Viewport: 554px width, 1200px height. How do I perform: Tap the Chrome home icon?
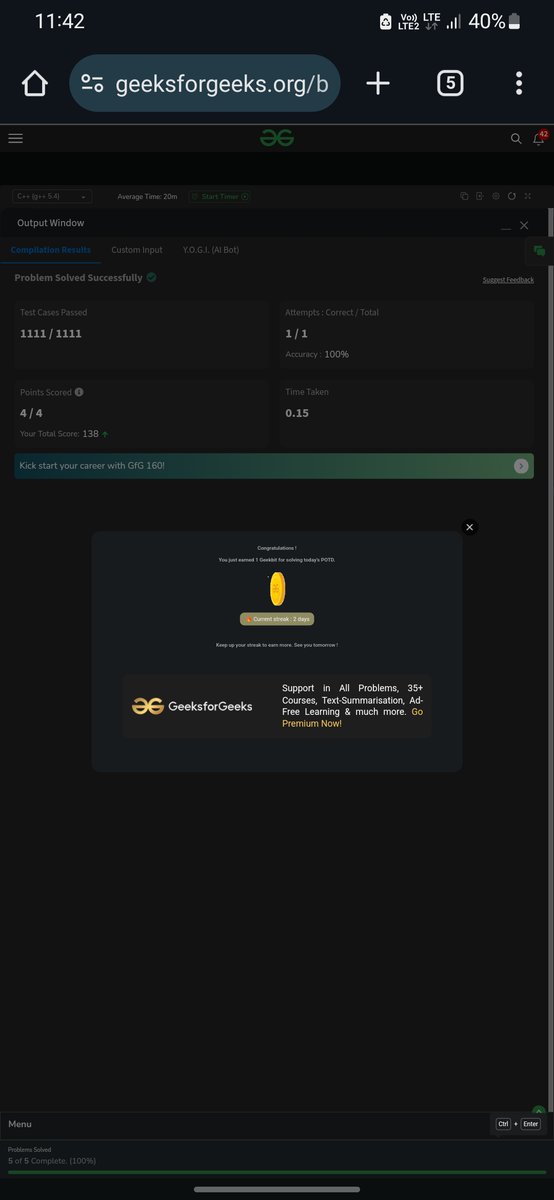(35, 84)
